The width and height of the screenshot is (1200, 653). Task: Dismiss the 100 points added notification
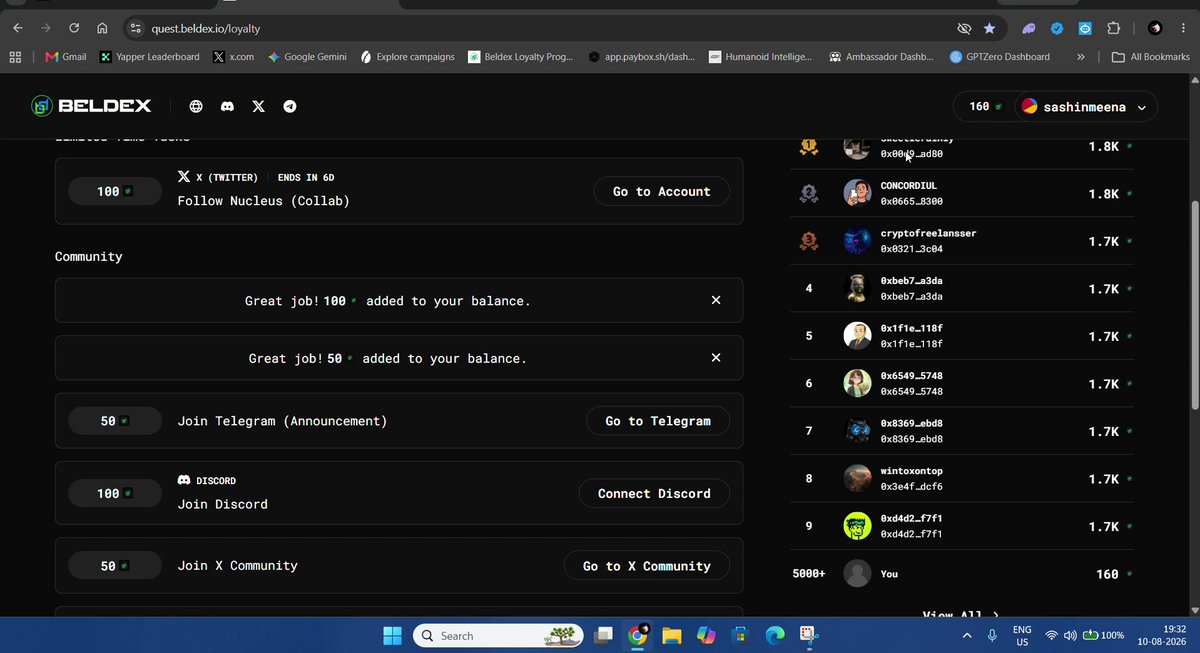716,300
